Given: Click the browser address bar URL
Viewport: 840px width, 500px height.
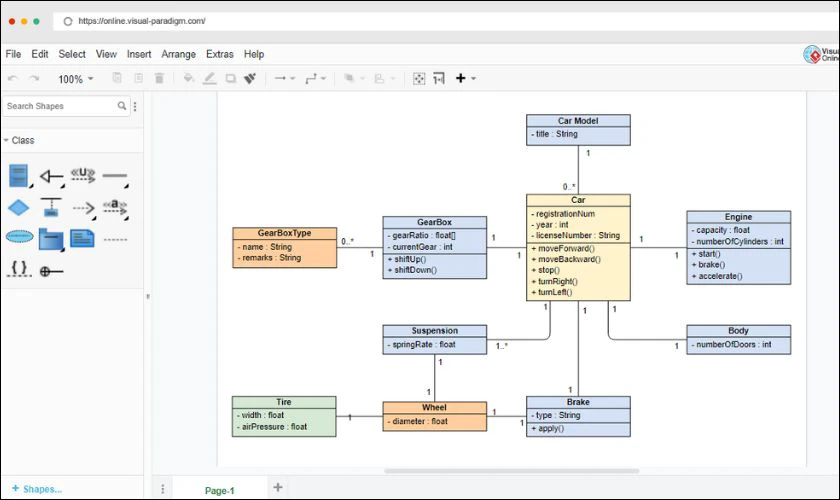Looking at the screenshot, I should [142, 21].
